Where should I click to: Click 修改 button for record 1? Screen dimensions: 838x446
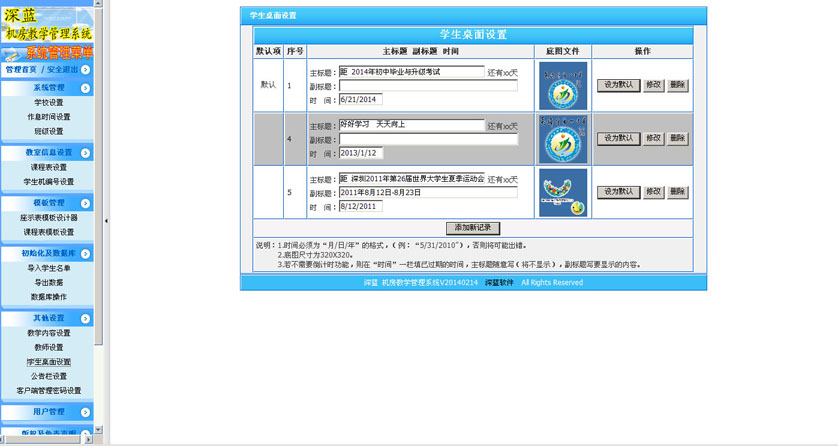653,86
